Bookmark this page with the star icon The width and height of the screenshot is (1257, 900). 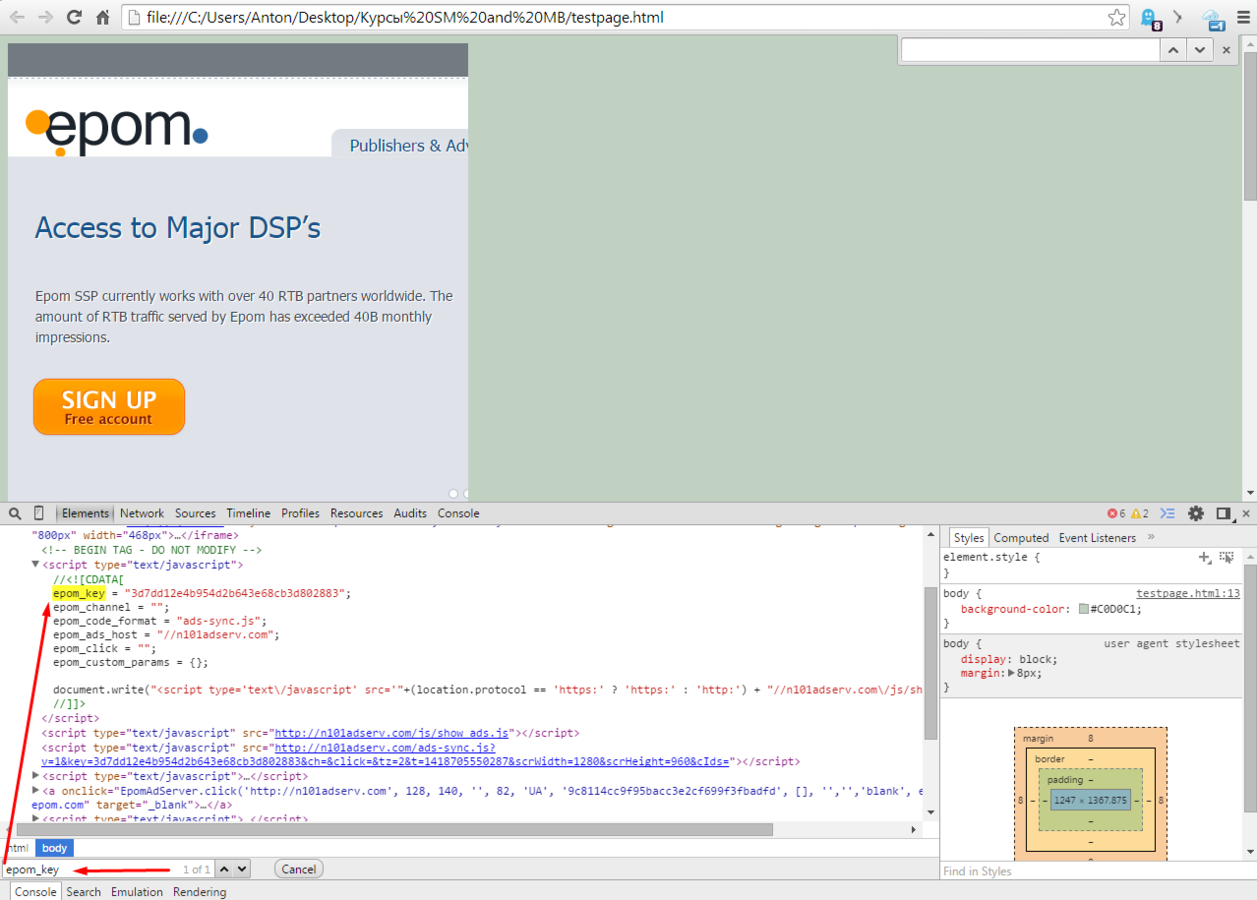tap(1117, 17)
